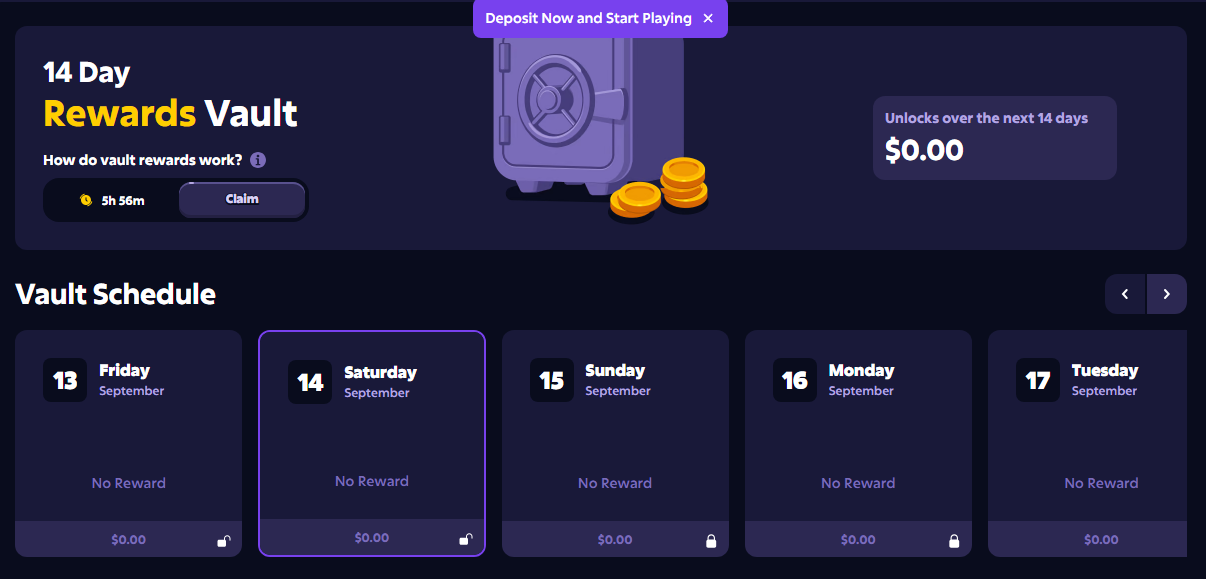1206x579 pixels.
Task: Click the info icon beside vault rewards question
Action: tap(258, 160)
